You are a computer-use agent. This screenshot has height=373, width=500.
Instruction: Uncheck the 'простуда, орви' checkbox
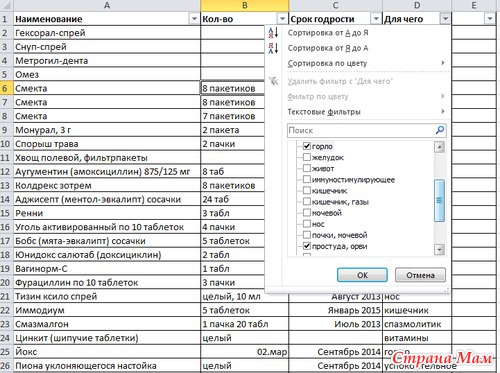tap(307, 246)
